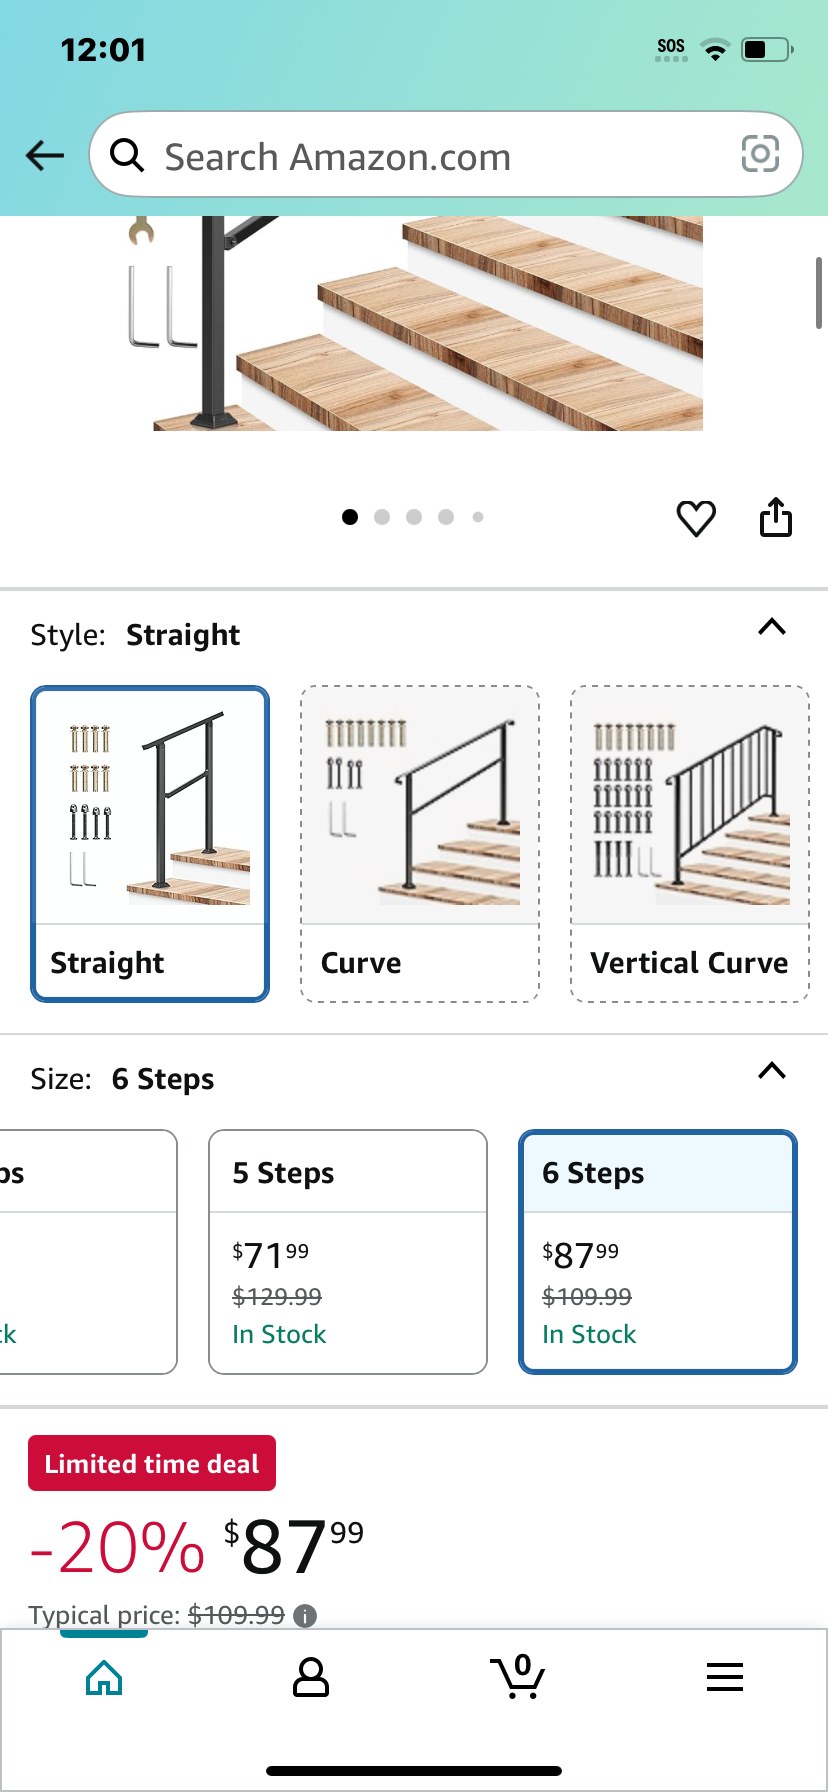Tap the Limited time deal badge
This screenshot has height=1792, width=828.
[152, 1463]
